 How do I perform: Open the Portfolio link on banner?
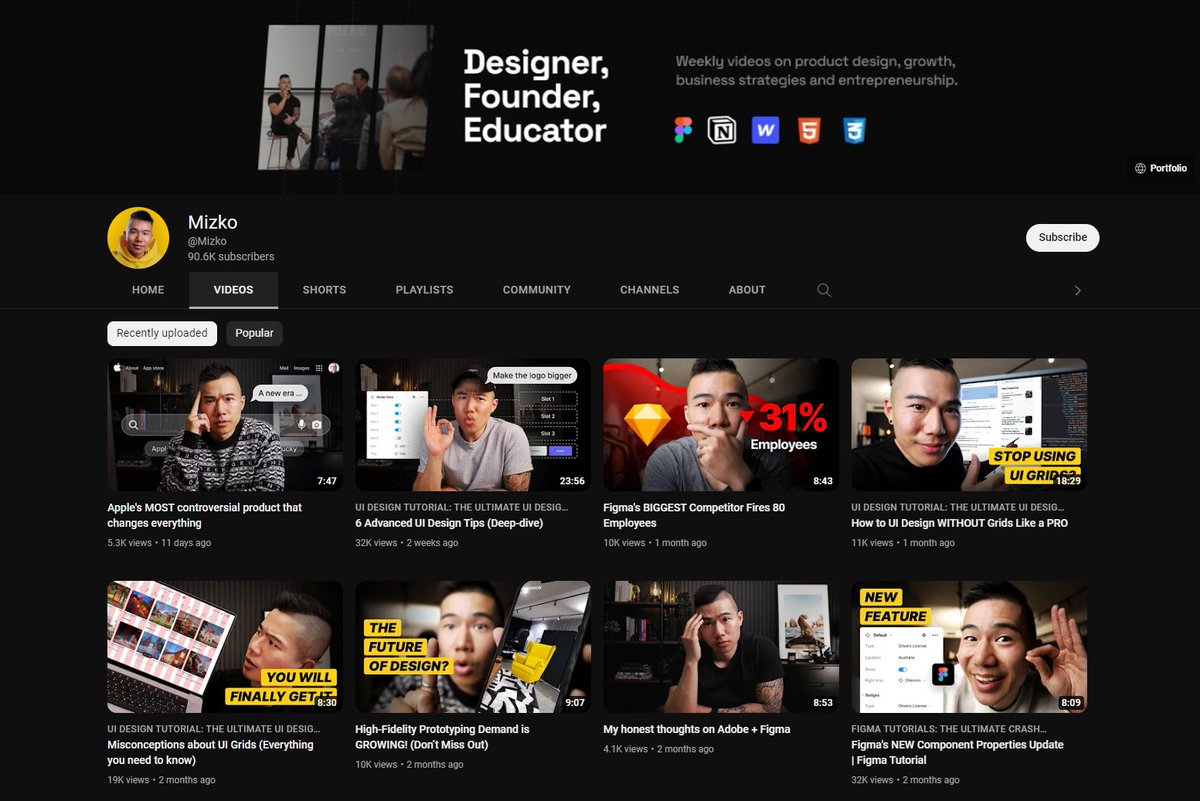point(1160,168)
